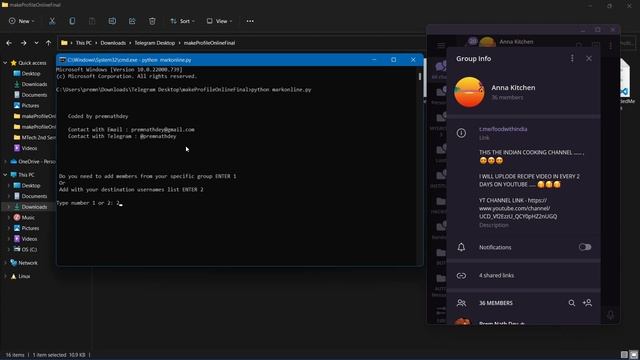Select Downloads in address breadcrumb

point(113,43)
